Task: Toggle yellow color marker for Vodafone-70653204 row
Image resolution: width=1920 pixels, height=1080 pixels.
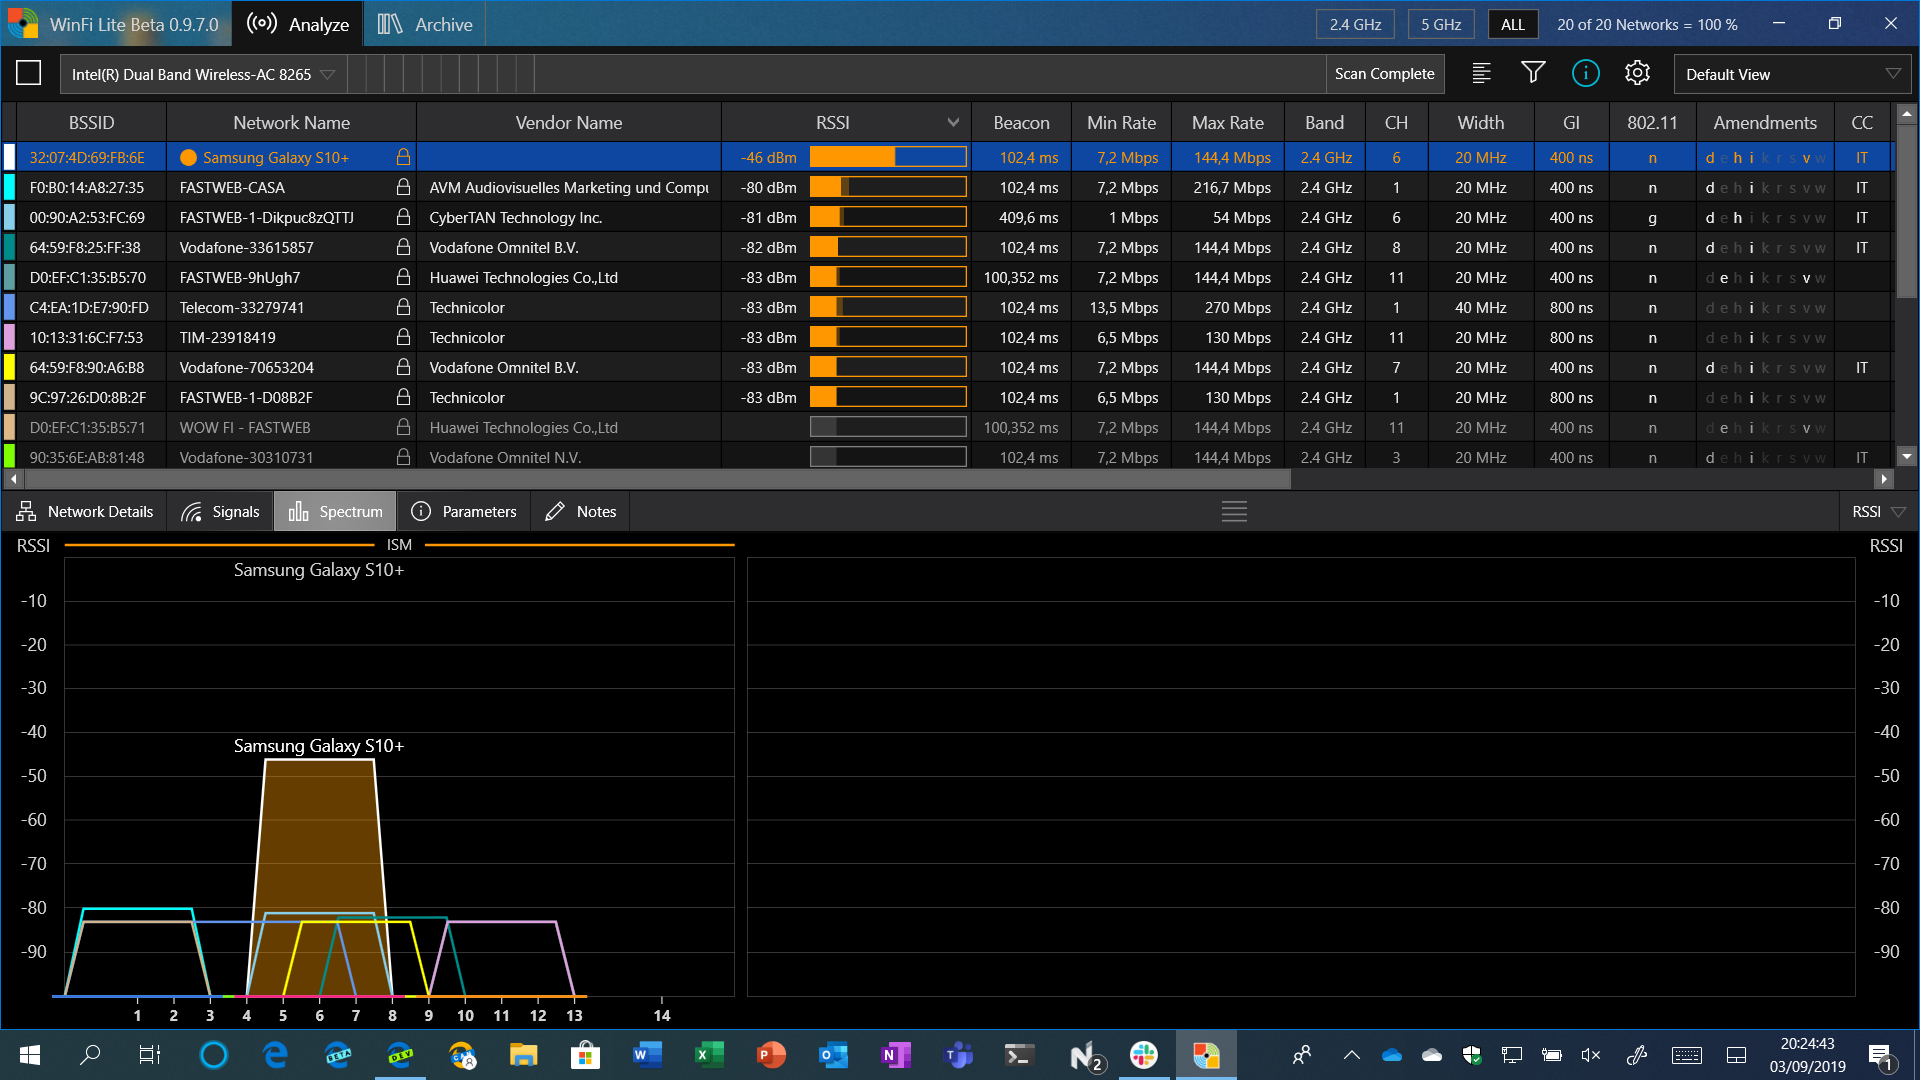Action: pyautogui.click(x=9, y=367)
